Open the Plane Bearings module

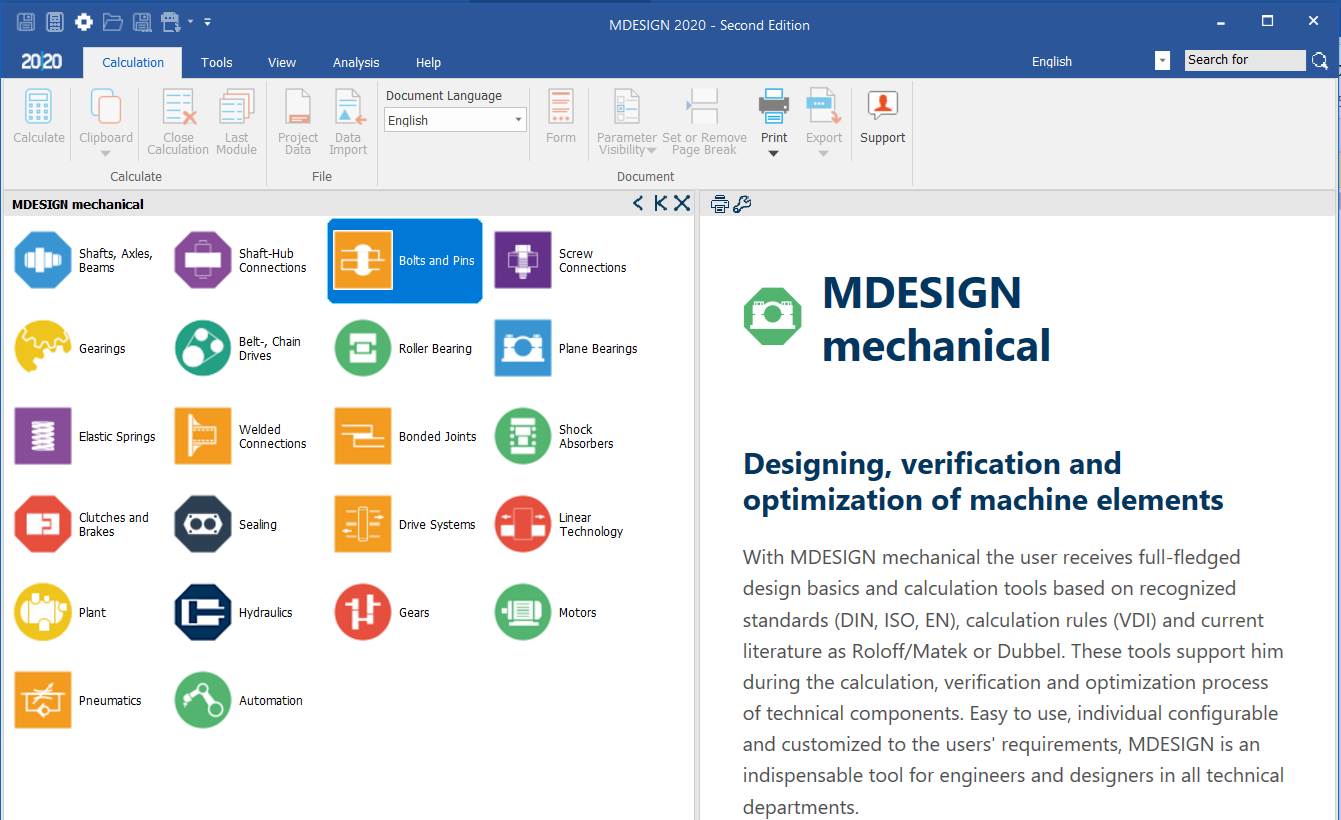coord(567,348)
